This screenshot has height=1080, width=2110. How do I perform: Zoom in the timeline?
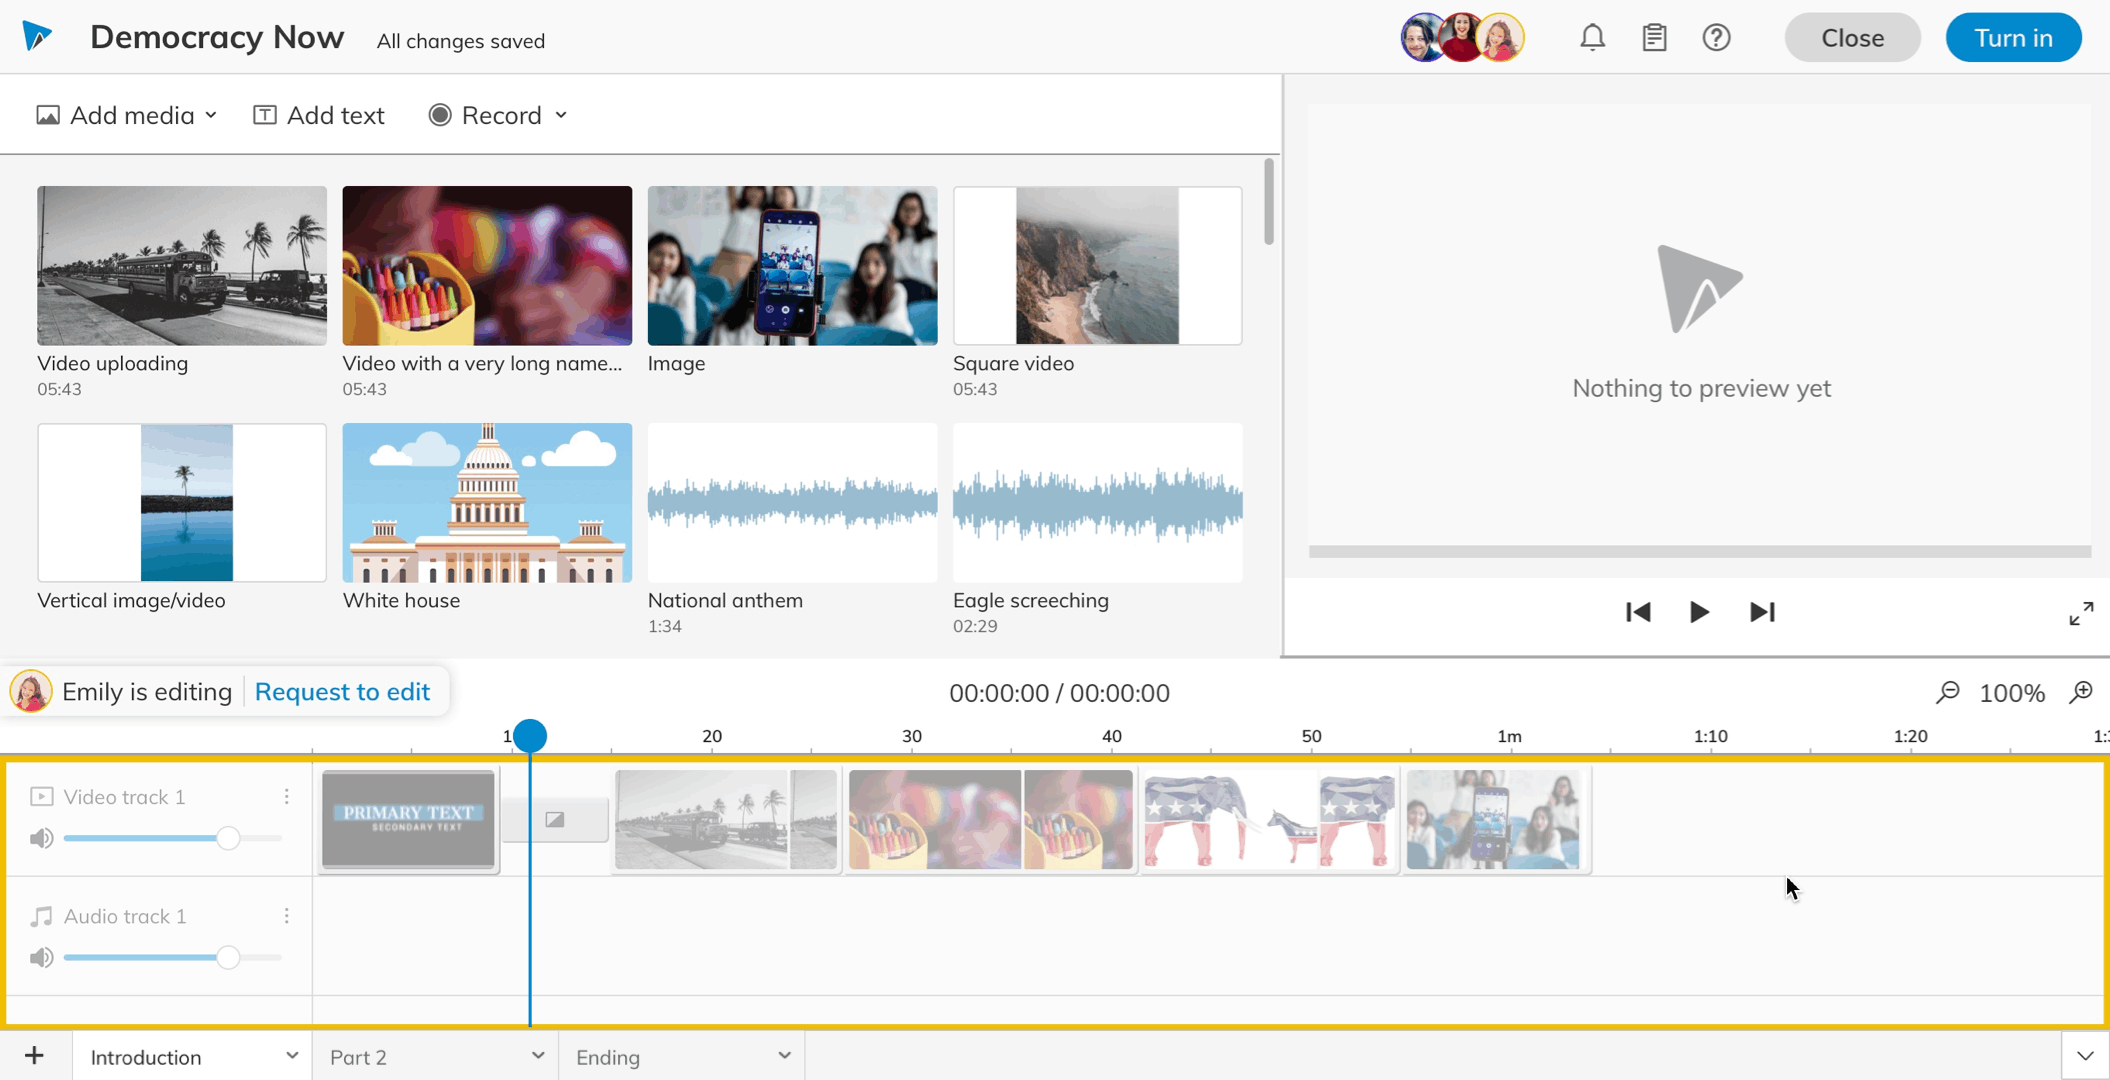[2081, 692]
